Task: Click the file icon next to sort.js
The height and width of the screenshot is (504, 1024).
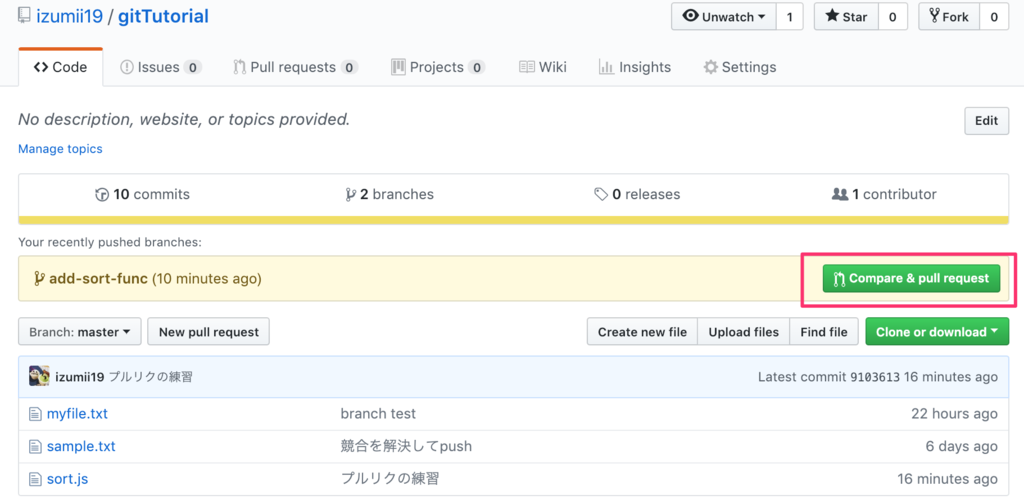Action: click(x=35, y=479)
